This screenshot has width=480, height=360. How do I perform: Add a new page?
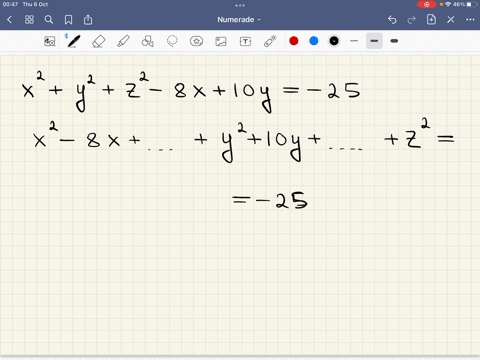click(x=431, y=19)
